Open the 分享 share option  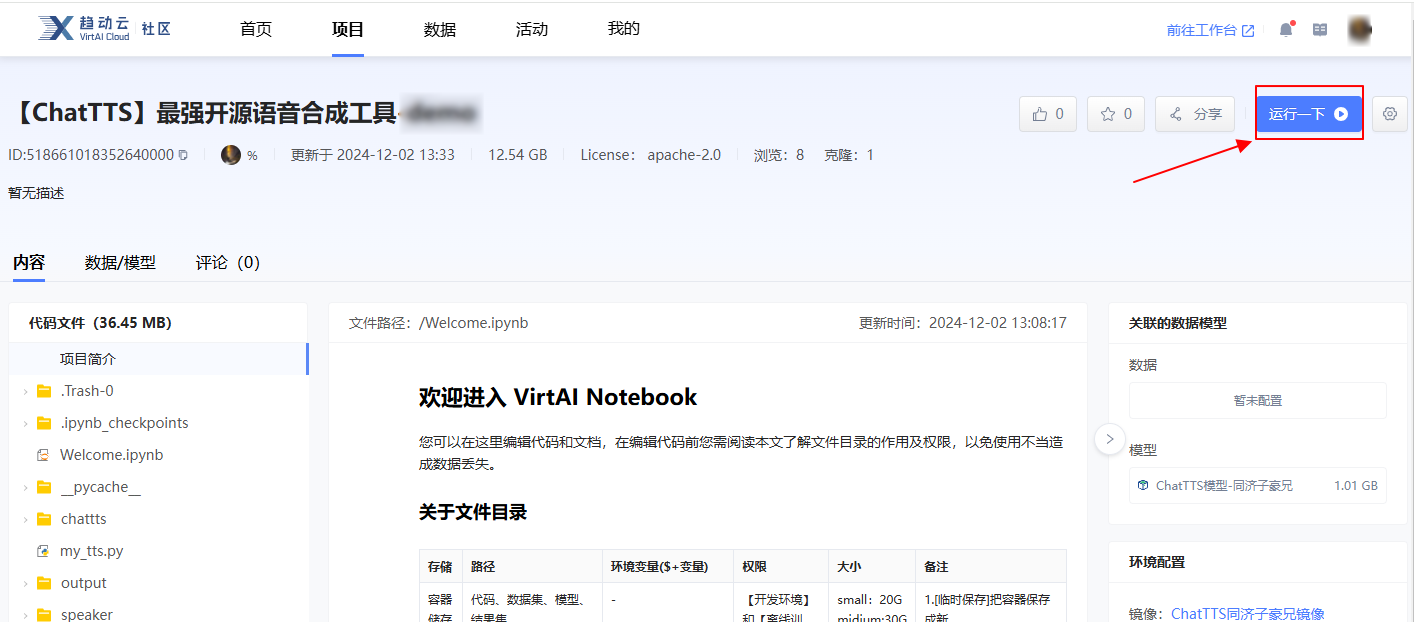tap(1194, 113)
